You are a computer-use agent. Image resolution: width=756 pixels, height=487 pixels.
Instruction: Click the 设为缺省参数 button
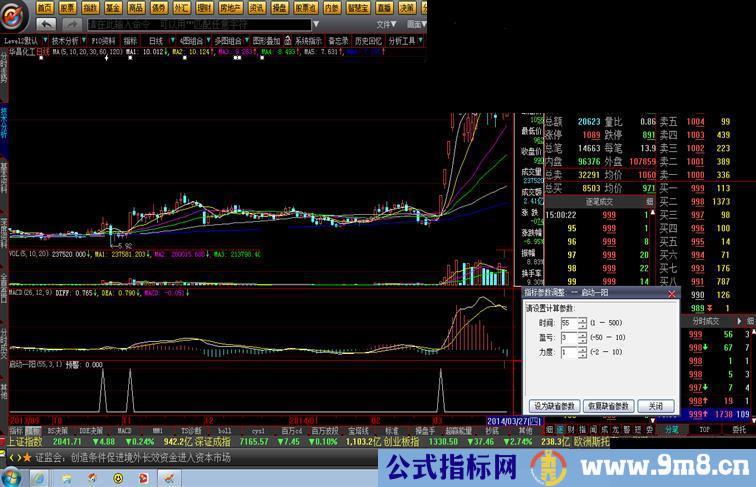point(554,406)
